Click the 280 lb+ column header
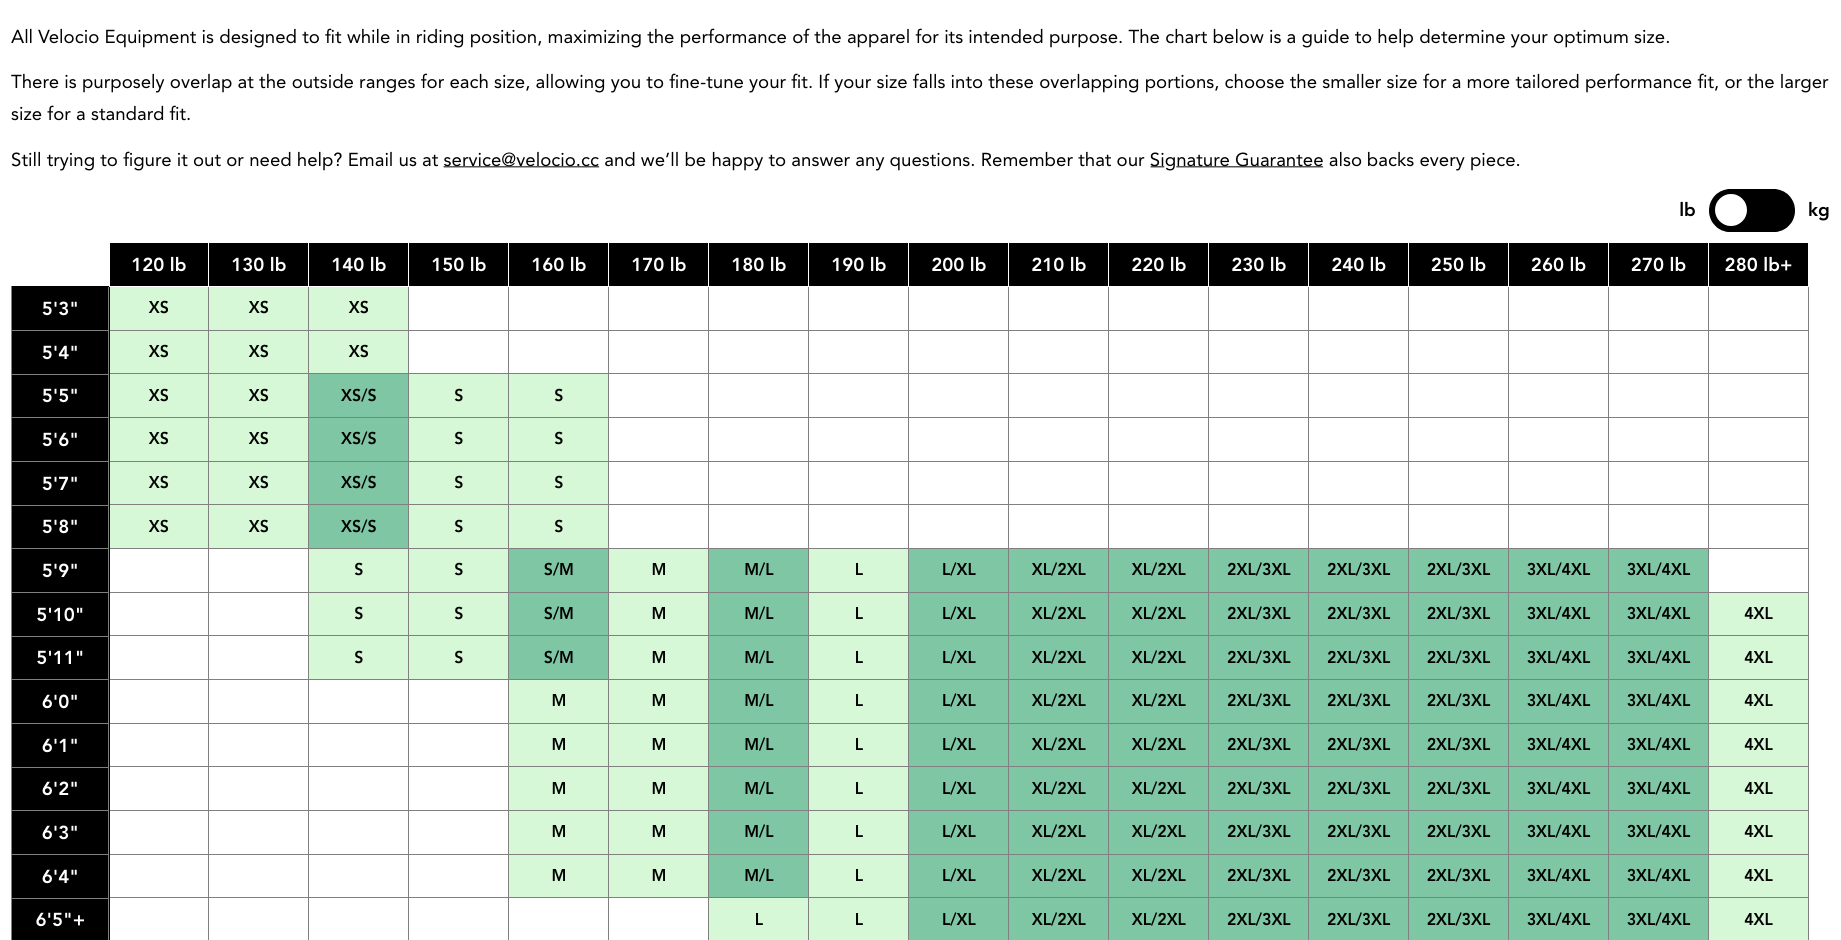The height and width of the screenshot is (940, 1841). click(1758, 265)
